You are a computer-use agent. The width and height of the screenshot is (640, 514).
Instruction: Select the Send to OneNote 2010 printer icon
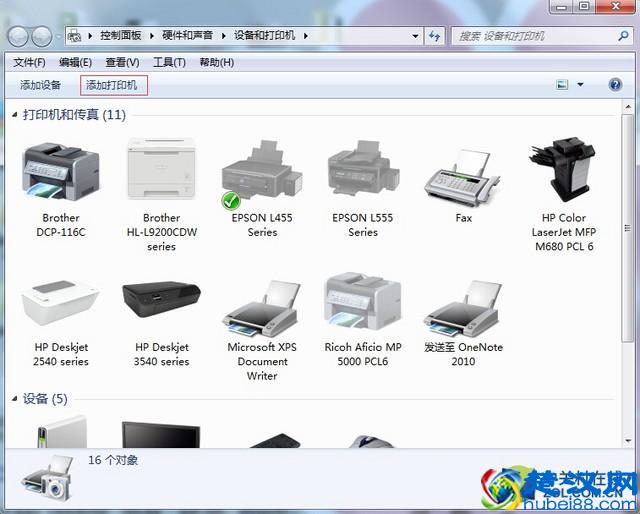pos(463,308)
